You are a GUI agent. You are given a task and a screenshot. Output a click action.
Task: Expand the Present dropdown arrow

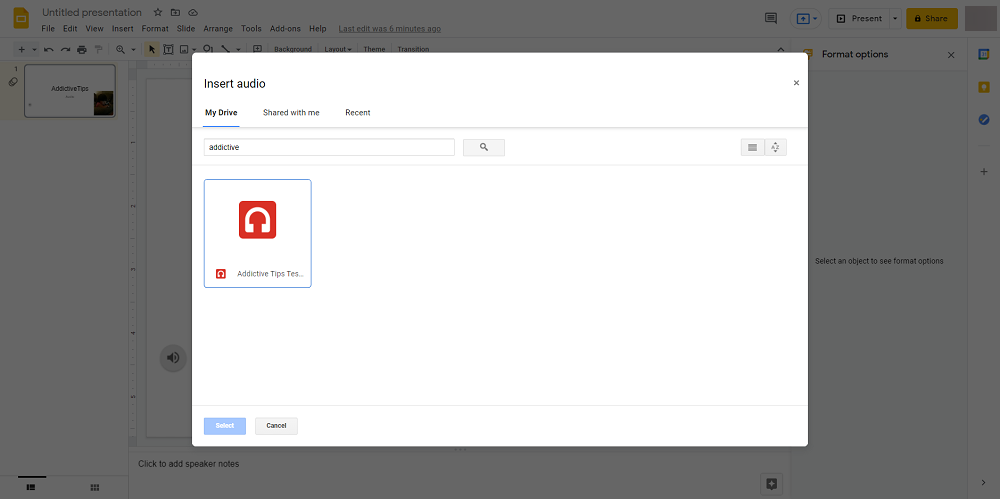click(x=894, y=18)
